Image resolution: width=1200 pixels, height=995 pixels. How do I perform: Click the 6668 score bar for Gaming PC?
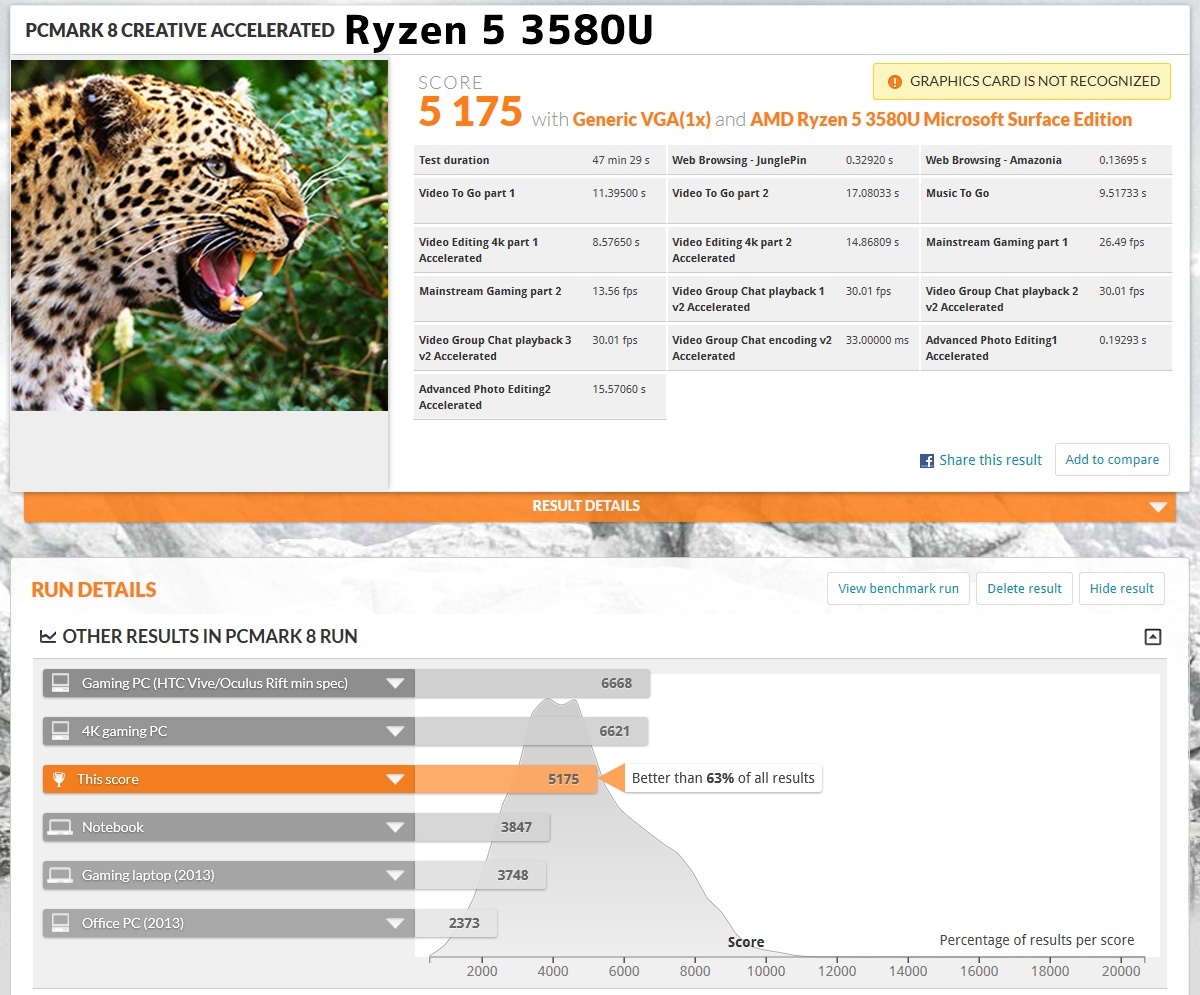(x=532, y=683)
